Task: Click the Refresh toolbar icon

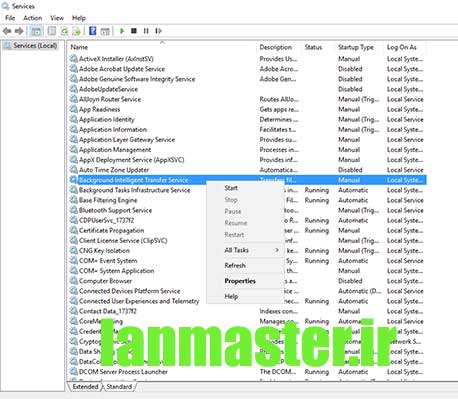Action: pos(64,31)
